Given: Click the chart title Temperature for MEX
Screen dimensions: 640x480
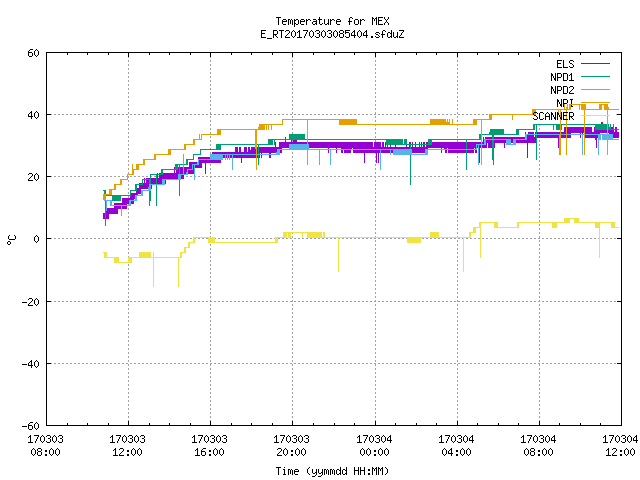Looking at the screenshot, I should click(332, 21).
